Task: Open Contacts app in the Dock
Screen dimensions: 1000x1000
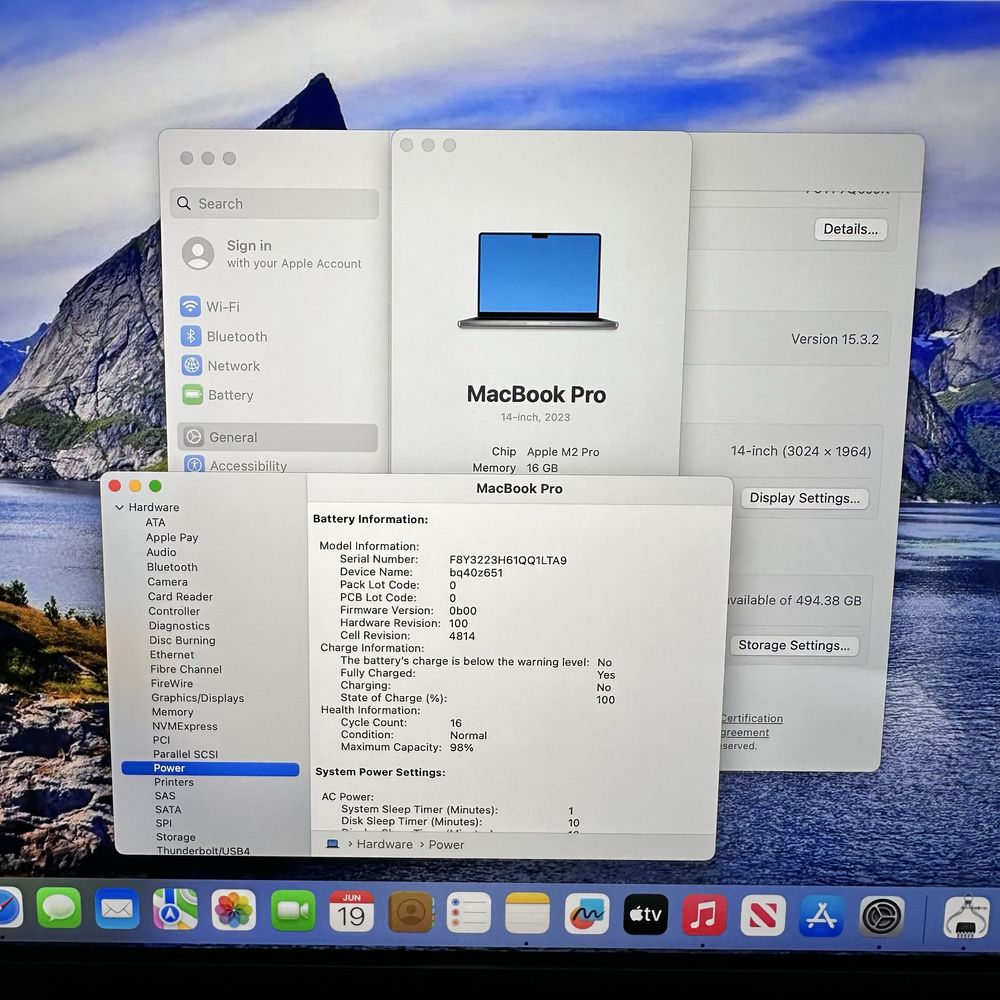Action: click(x=411, y=912)
